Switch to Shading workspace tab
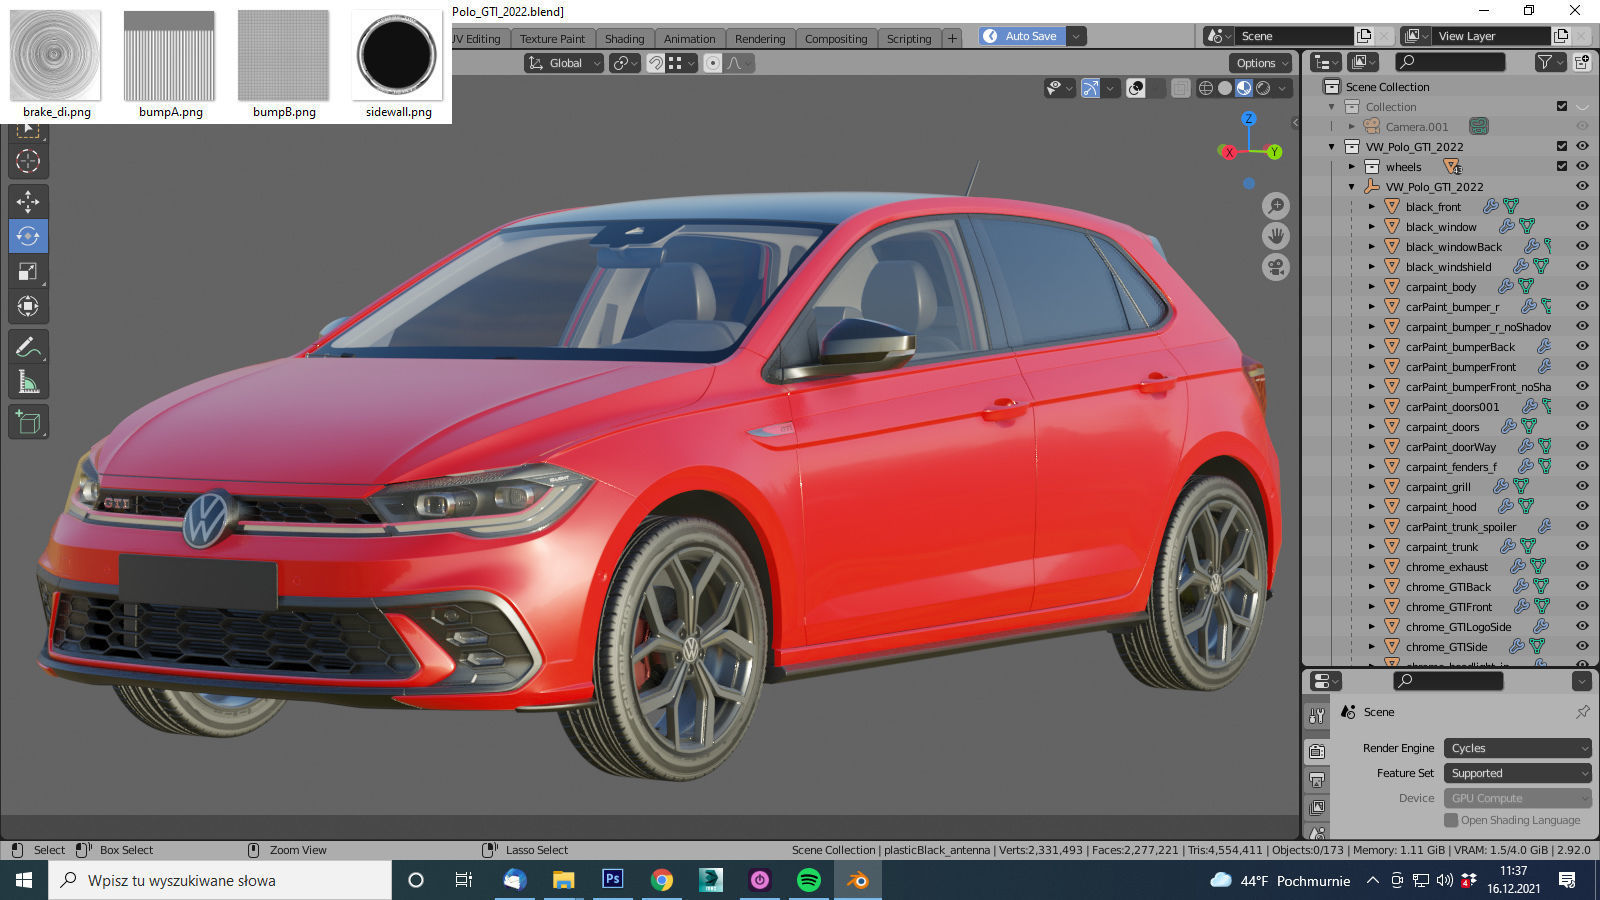The image size is (1600, 900). 624,39
